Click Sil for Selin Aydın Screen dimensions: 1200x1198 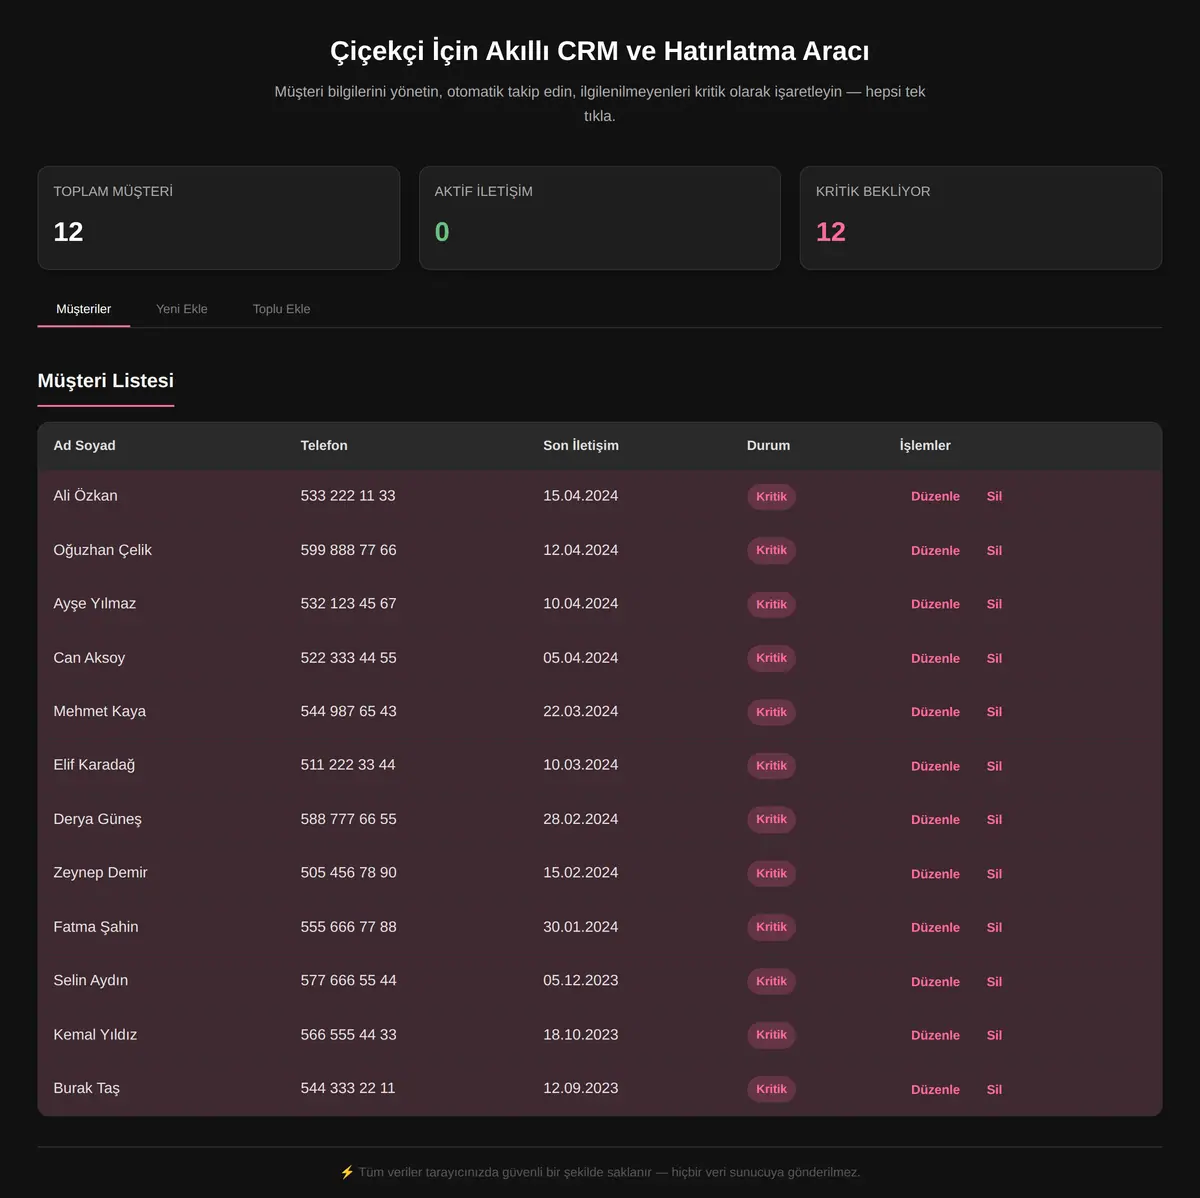point(994,982)
